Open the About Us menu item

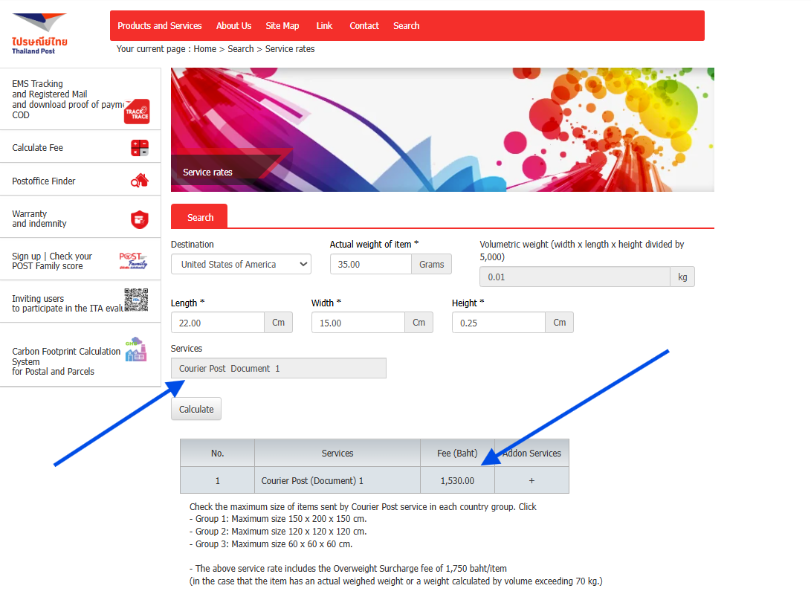tap(233, 26)
